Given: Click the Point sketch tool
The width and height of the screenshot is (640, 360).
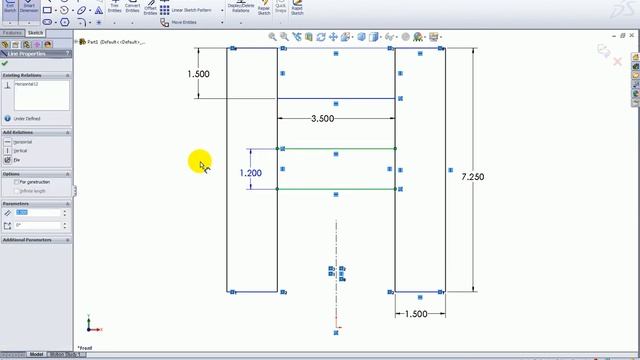Looking at the screenshot, I should point(99,22).
